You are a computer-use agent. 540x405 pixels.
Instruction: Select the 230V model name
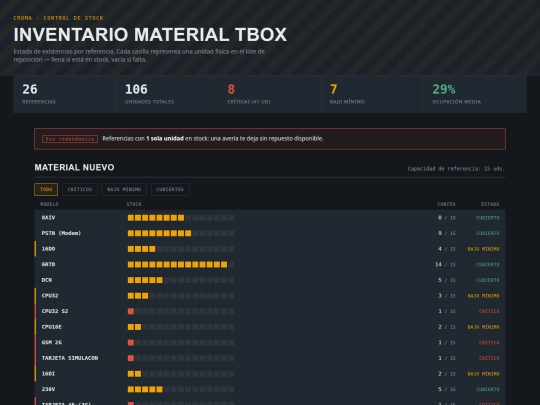[x=48, y=389]
